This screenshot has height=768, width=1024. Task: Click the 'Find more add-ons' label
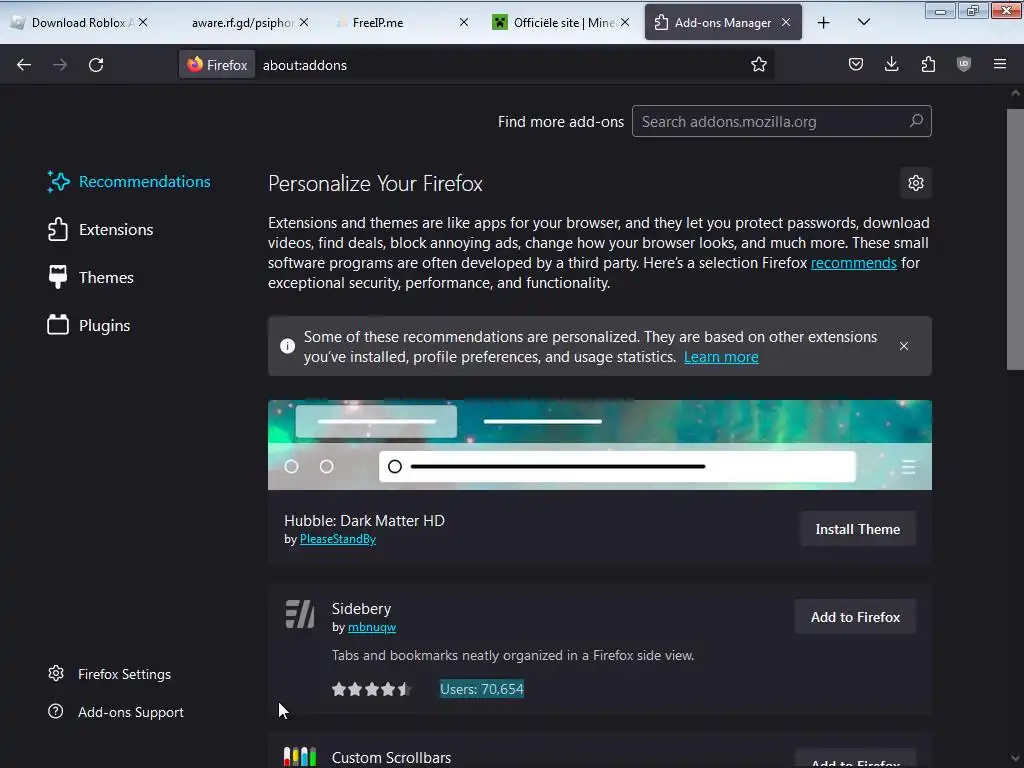point(560,121)
